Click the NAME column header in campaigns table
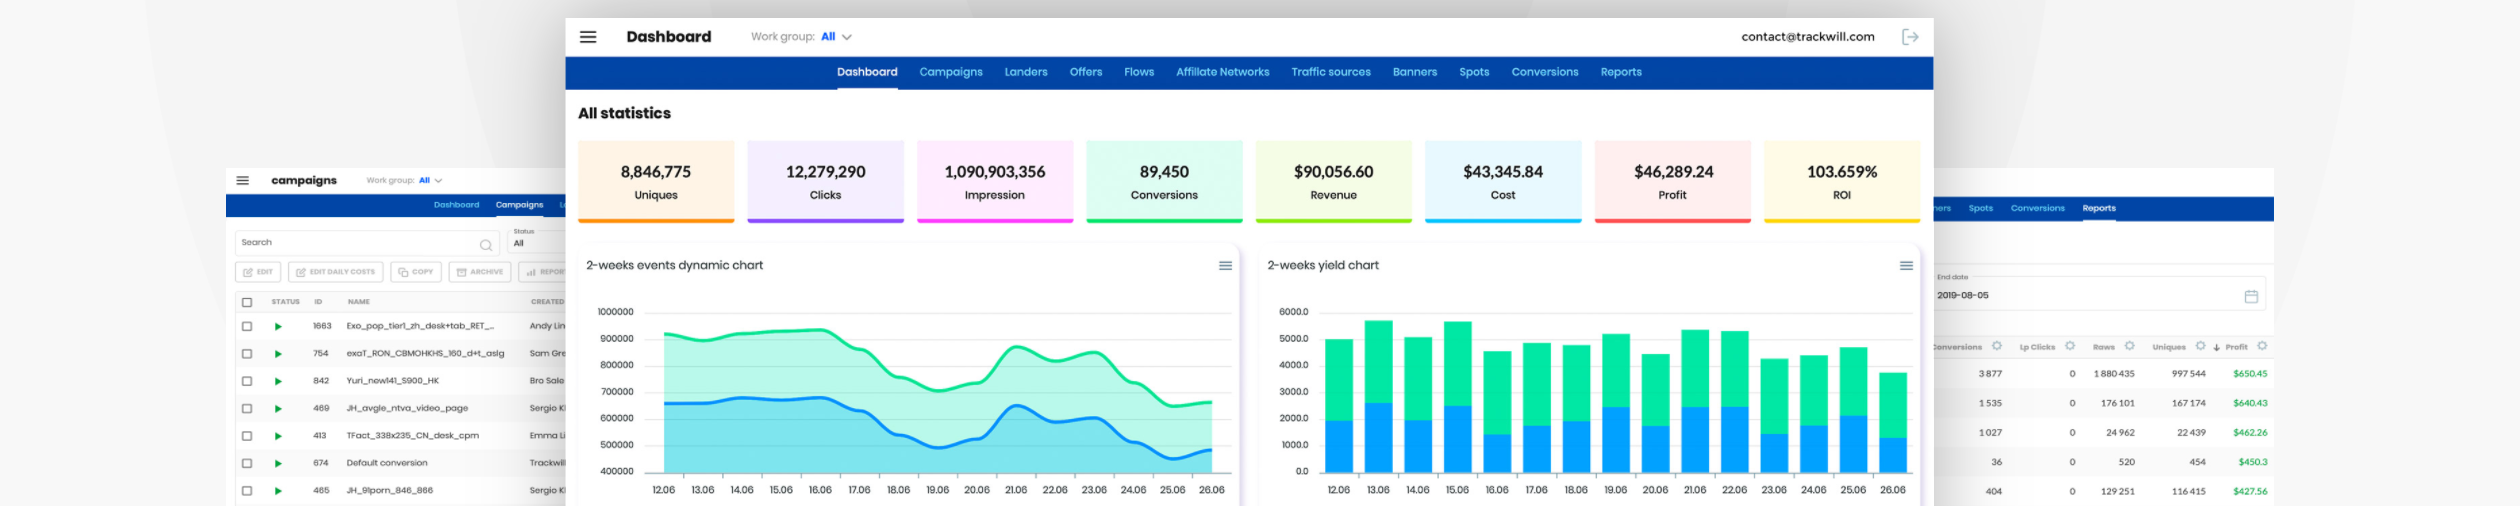 [359, 302]
